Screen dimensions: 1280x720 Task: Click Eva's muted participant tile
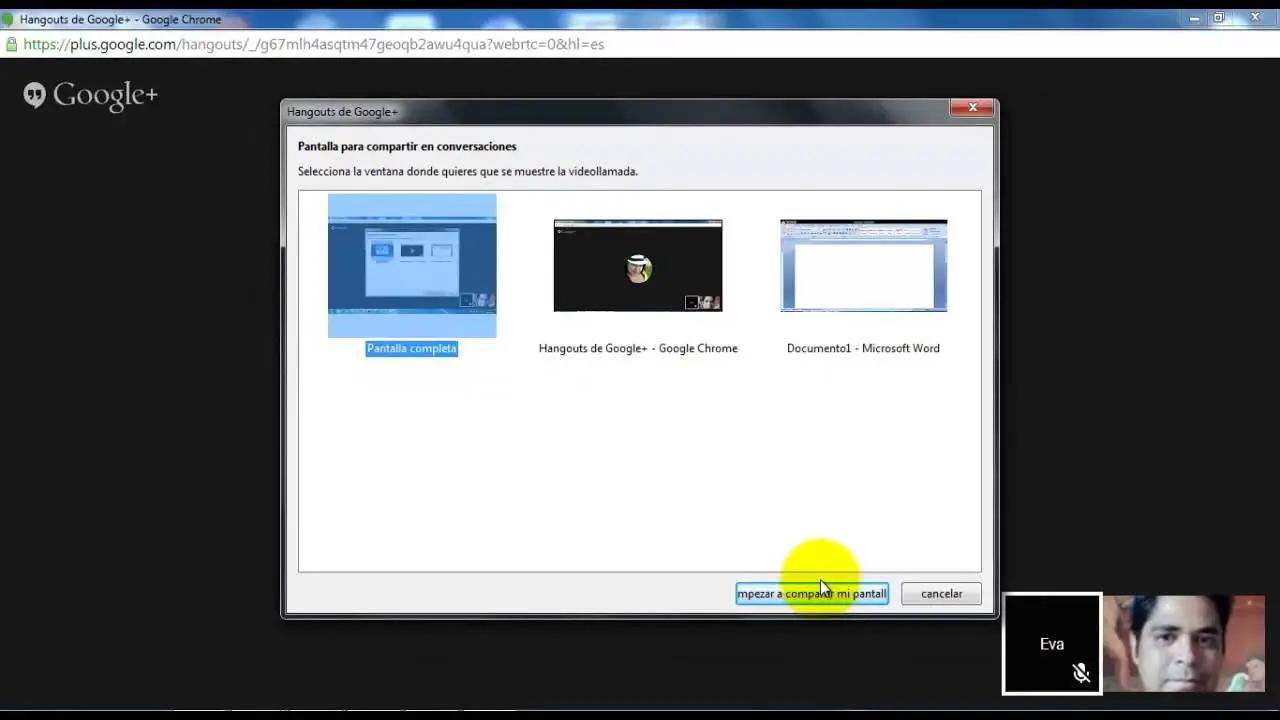(1052, 644)
